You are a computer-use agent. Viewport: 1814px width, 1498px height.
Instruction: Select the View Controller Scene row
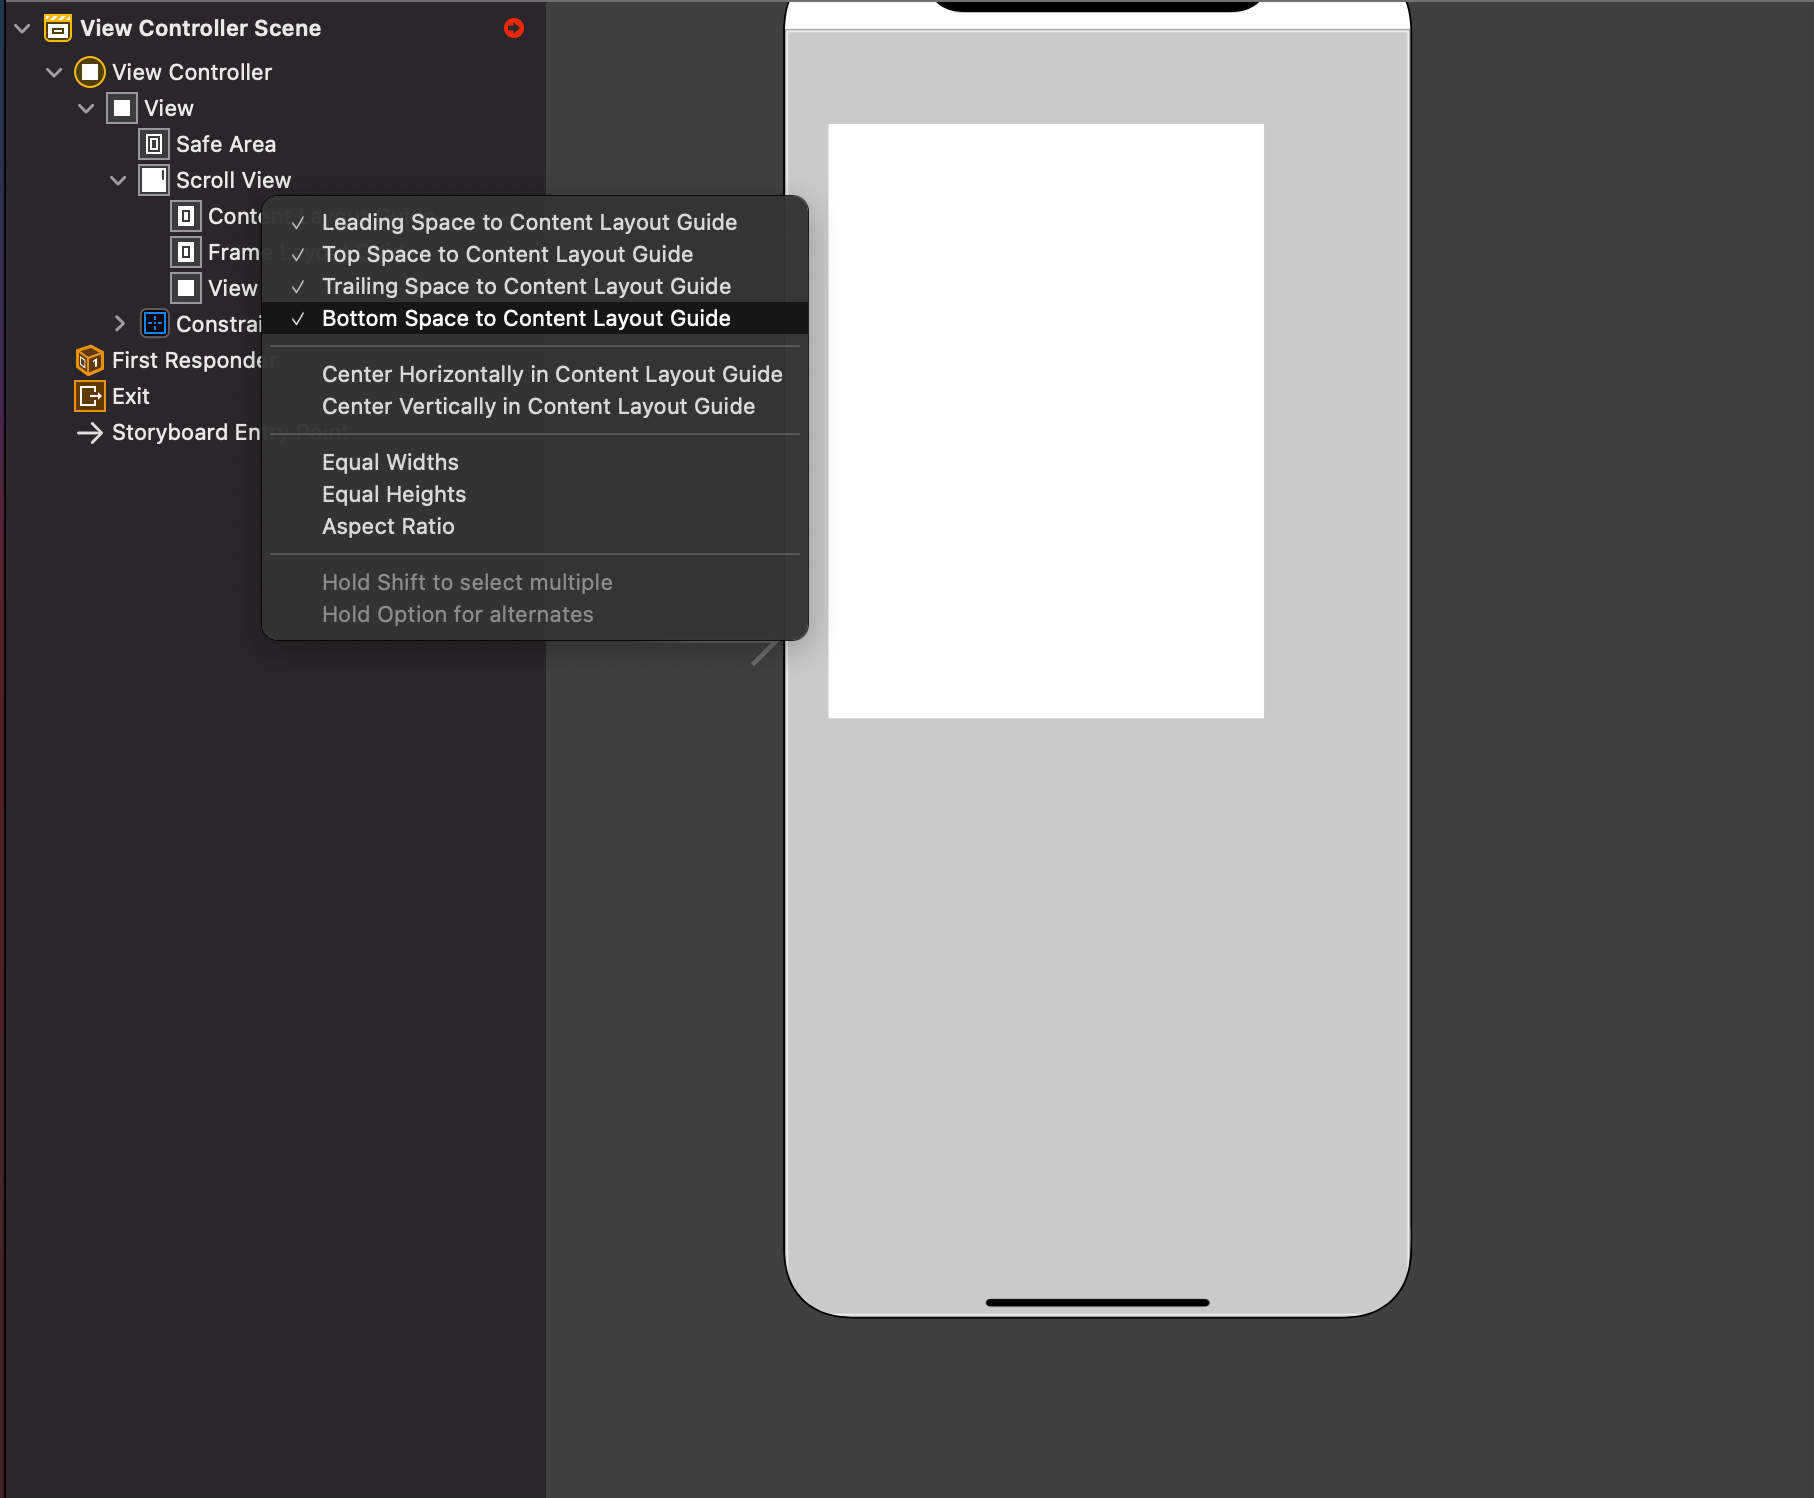[275, 28]
